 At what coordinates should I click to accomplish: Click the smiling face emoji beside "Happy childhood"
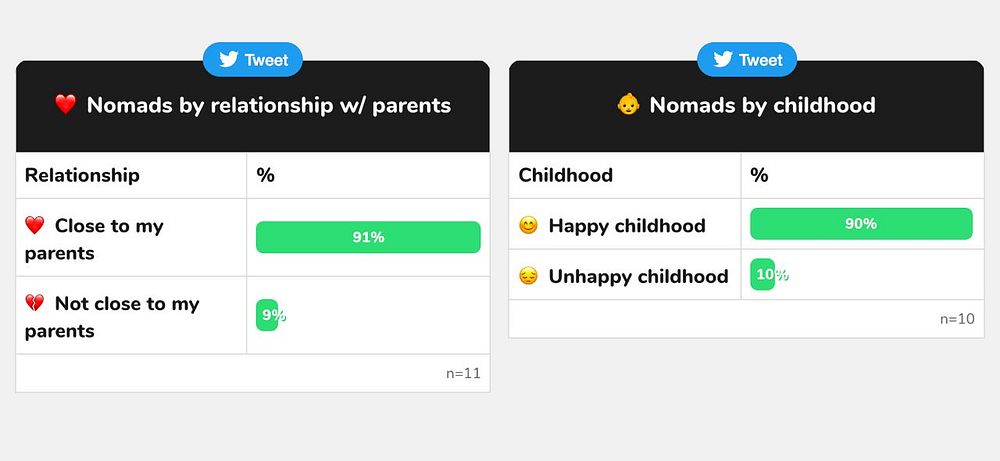529,226
